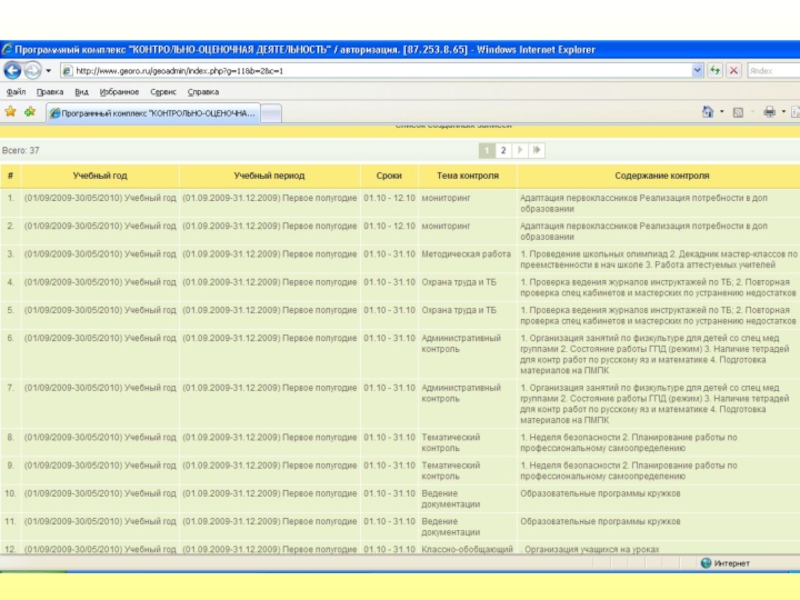This screenshot has height=600, width=800.
Task: Refresh the page with the green arrows button
Action: 715,71
